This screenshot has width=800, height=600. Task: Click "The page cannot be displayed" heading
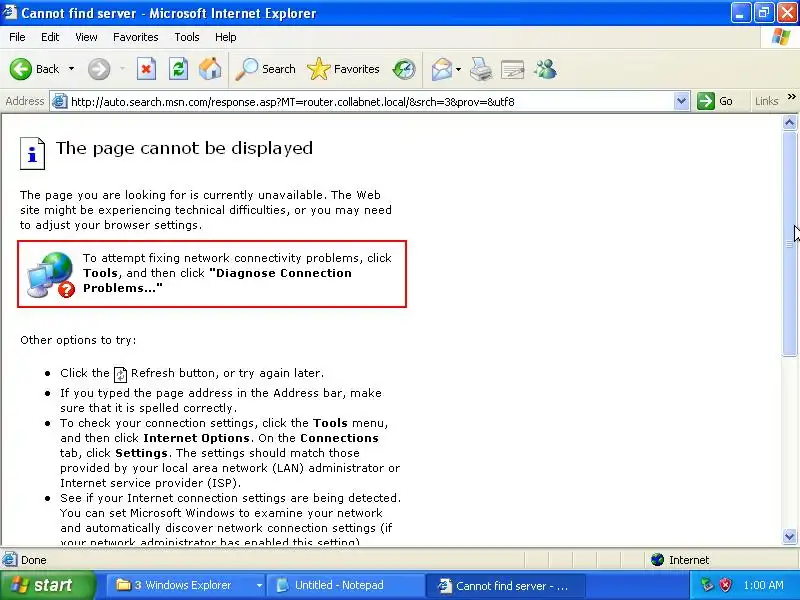(x=184, y=148)
